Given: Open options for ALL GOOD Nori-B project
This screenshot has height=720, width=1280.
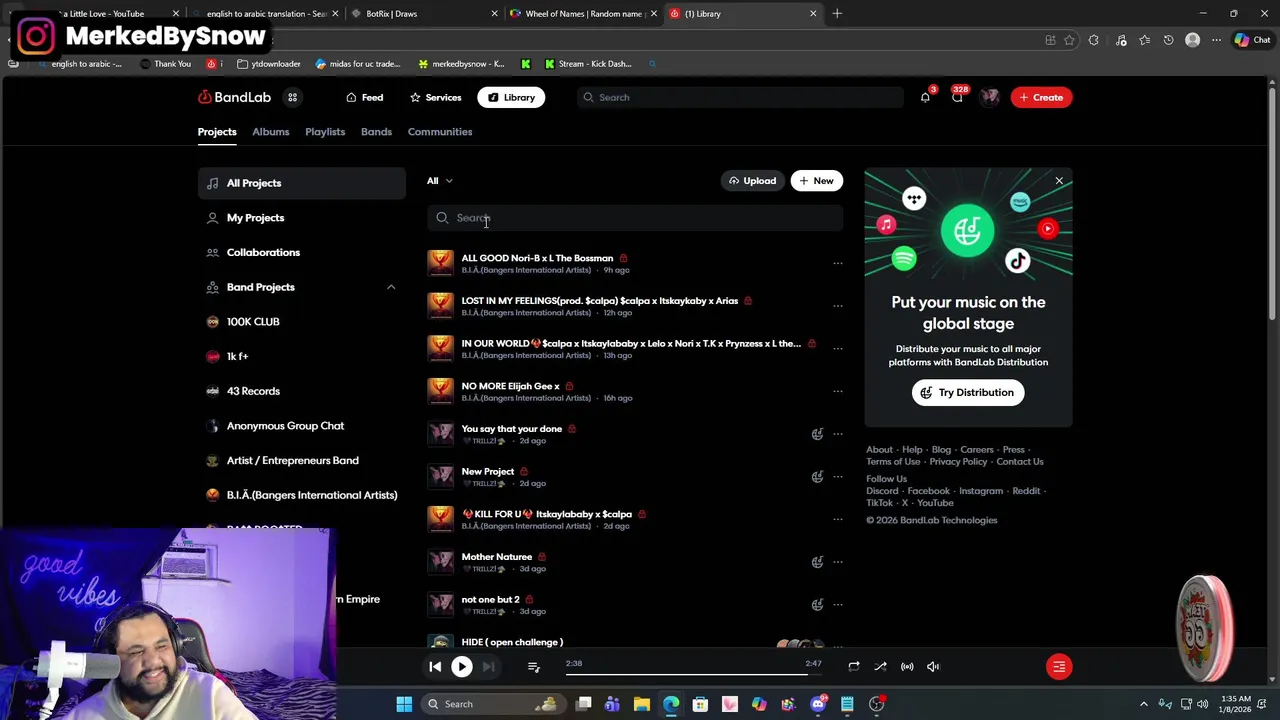Looking at the screenshot, I should [838, 263].
